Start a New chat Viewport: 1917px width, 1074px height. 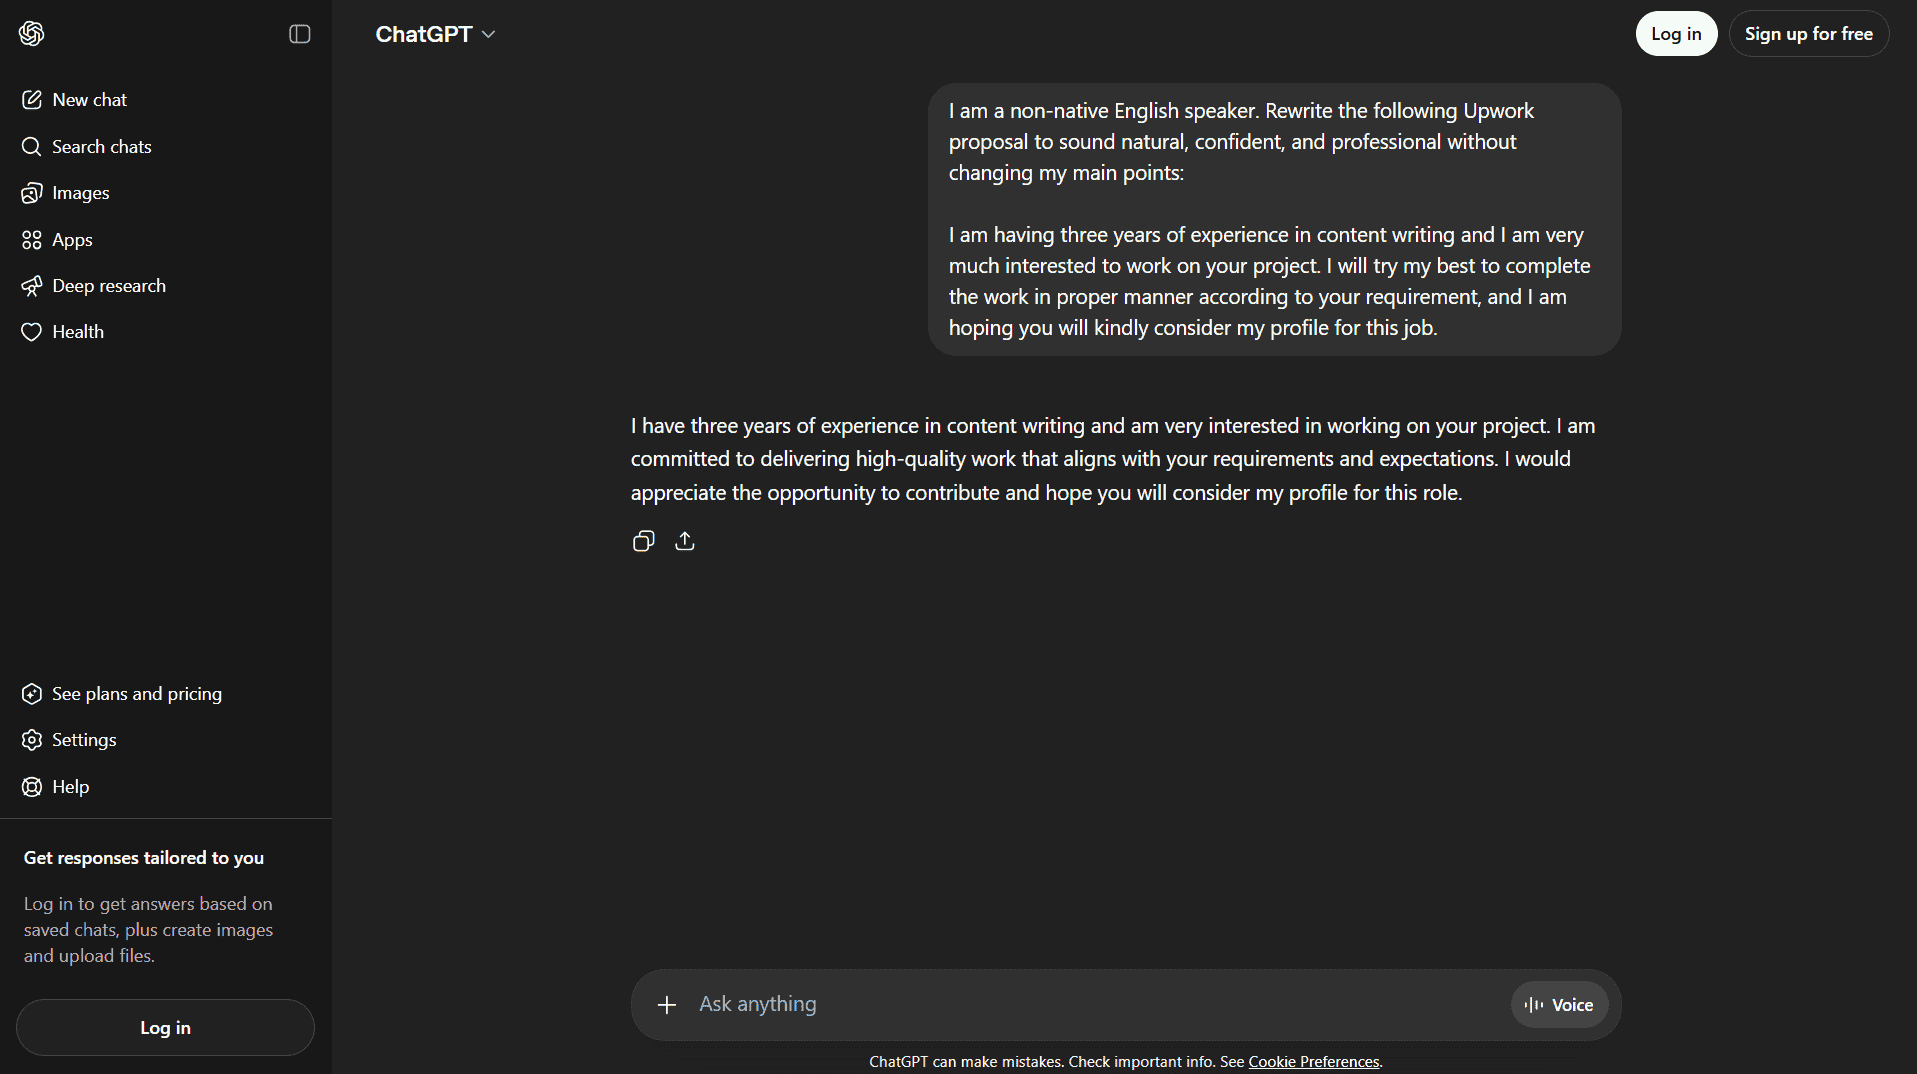(x=89, y=99)
